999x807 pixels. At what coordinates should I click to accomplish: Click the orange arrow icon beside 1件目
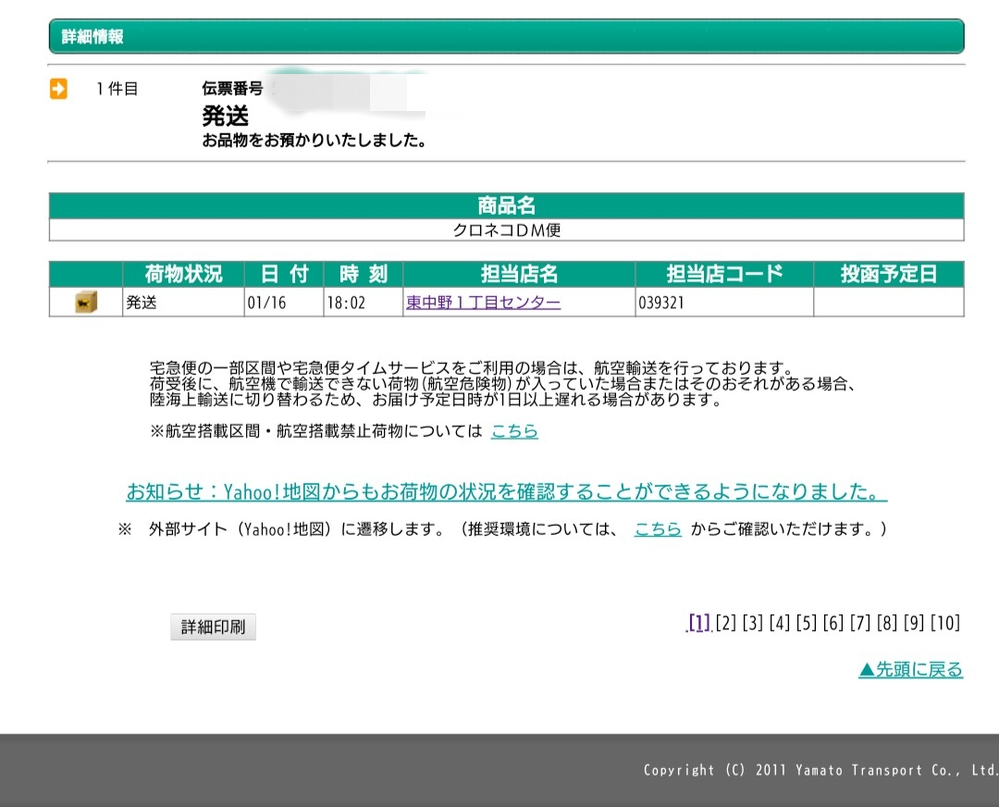pyautogui.click(x=58, y=89)
